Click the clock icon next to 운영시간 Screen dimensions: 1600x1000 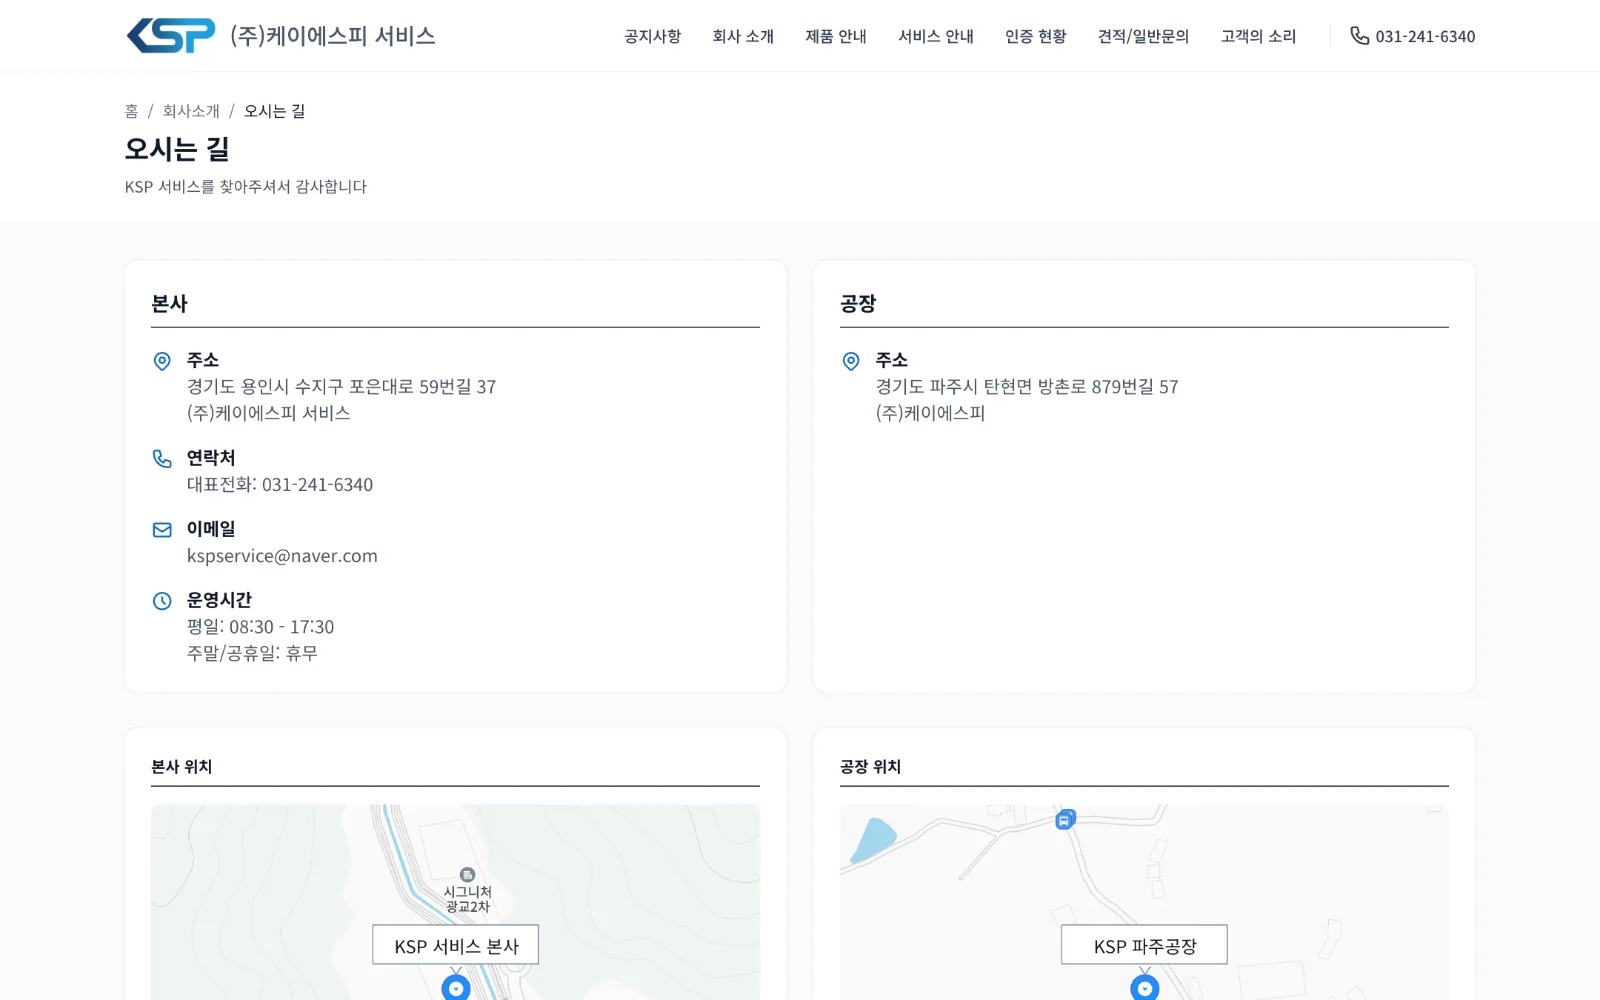tap(162, 601)
